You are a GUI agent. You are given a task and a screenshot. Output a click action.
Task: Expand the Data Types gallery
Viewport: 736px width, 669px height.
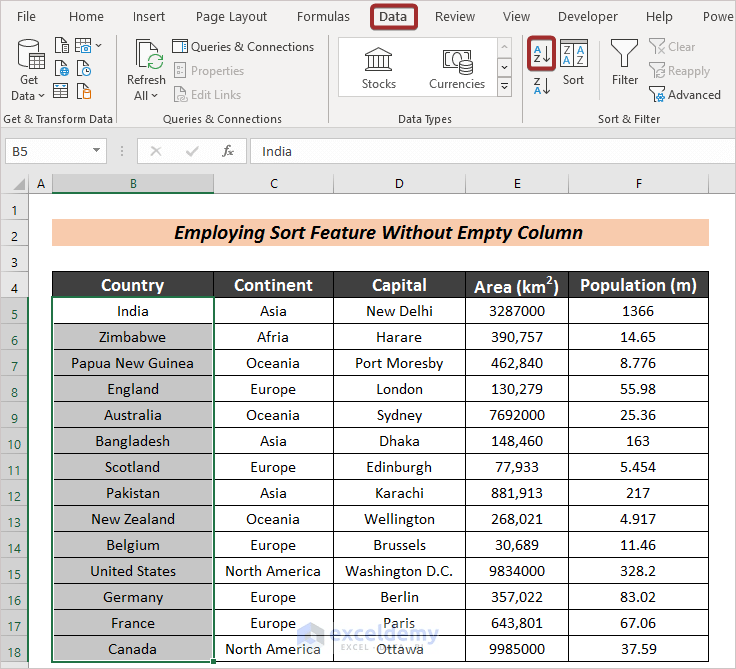(504, 86)
